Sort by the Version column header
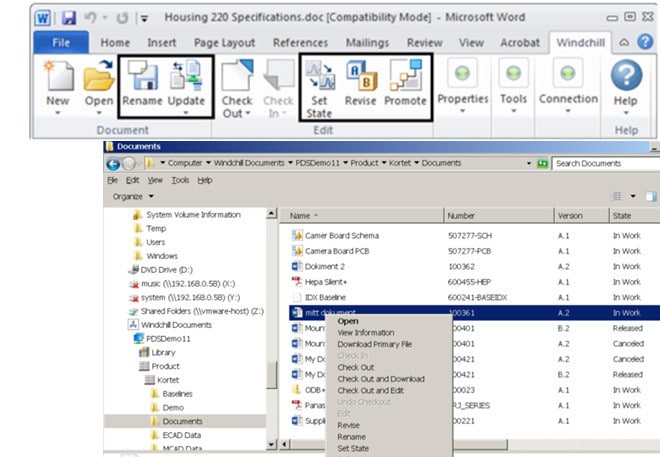This screenshot has height=457, width=660. [x=582, y=216]
